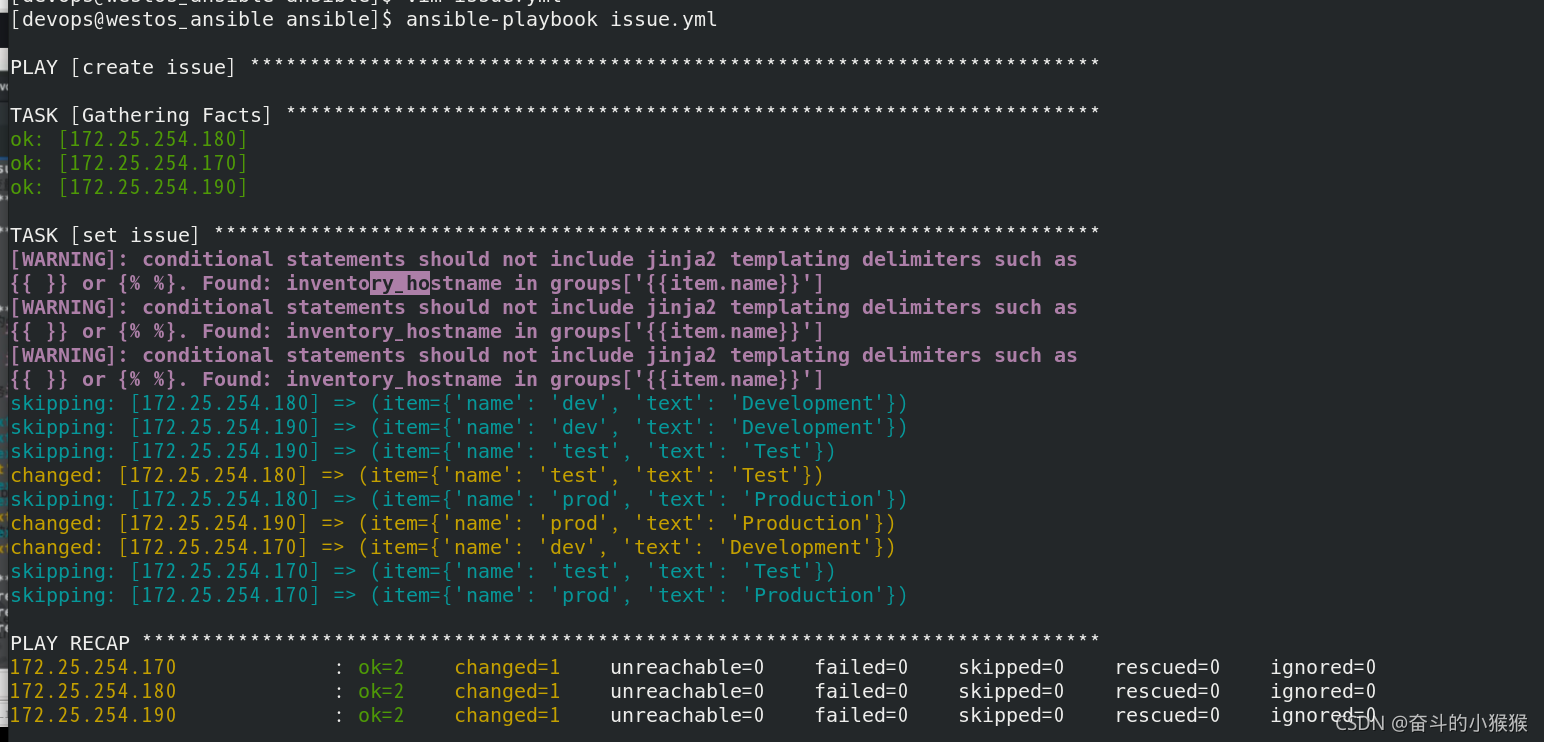This screenshot has height=742, width=1544.
Task: Click skipping line for 172.25.254.180 'dev' item
Action: tap(459, 404)
